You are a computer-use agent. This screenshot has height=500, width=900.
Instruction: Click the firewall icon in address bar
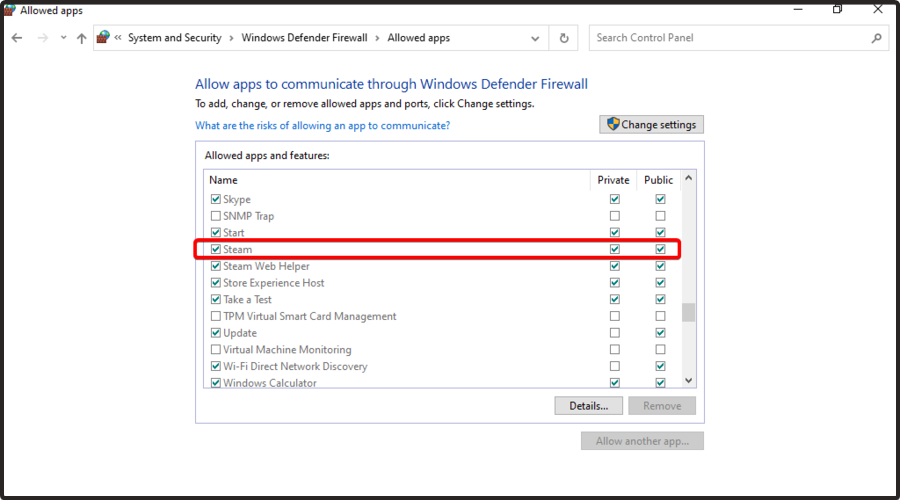tap(103, 37)
